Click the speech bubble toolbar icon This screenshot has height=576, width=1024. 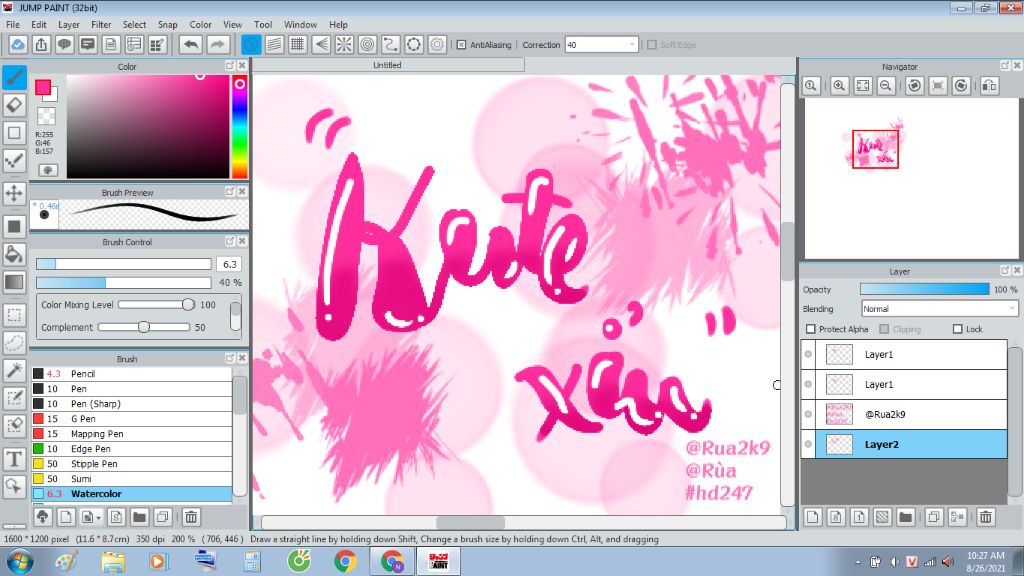[64, 44]
